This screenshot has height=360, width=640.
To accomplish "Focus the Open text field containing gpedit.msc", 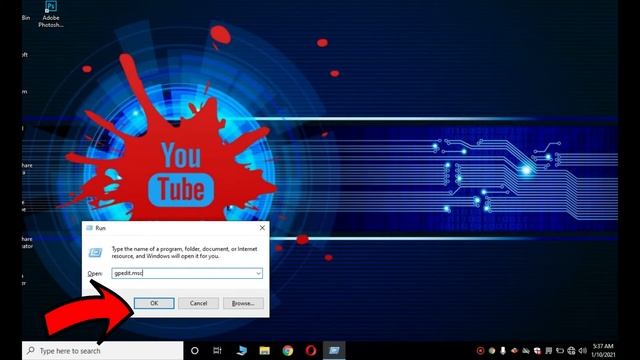I will (x=187, y=273).
